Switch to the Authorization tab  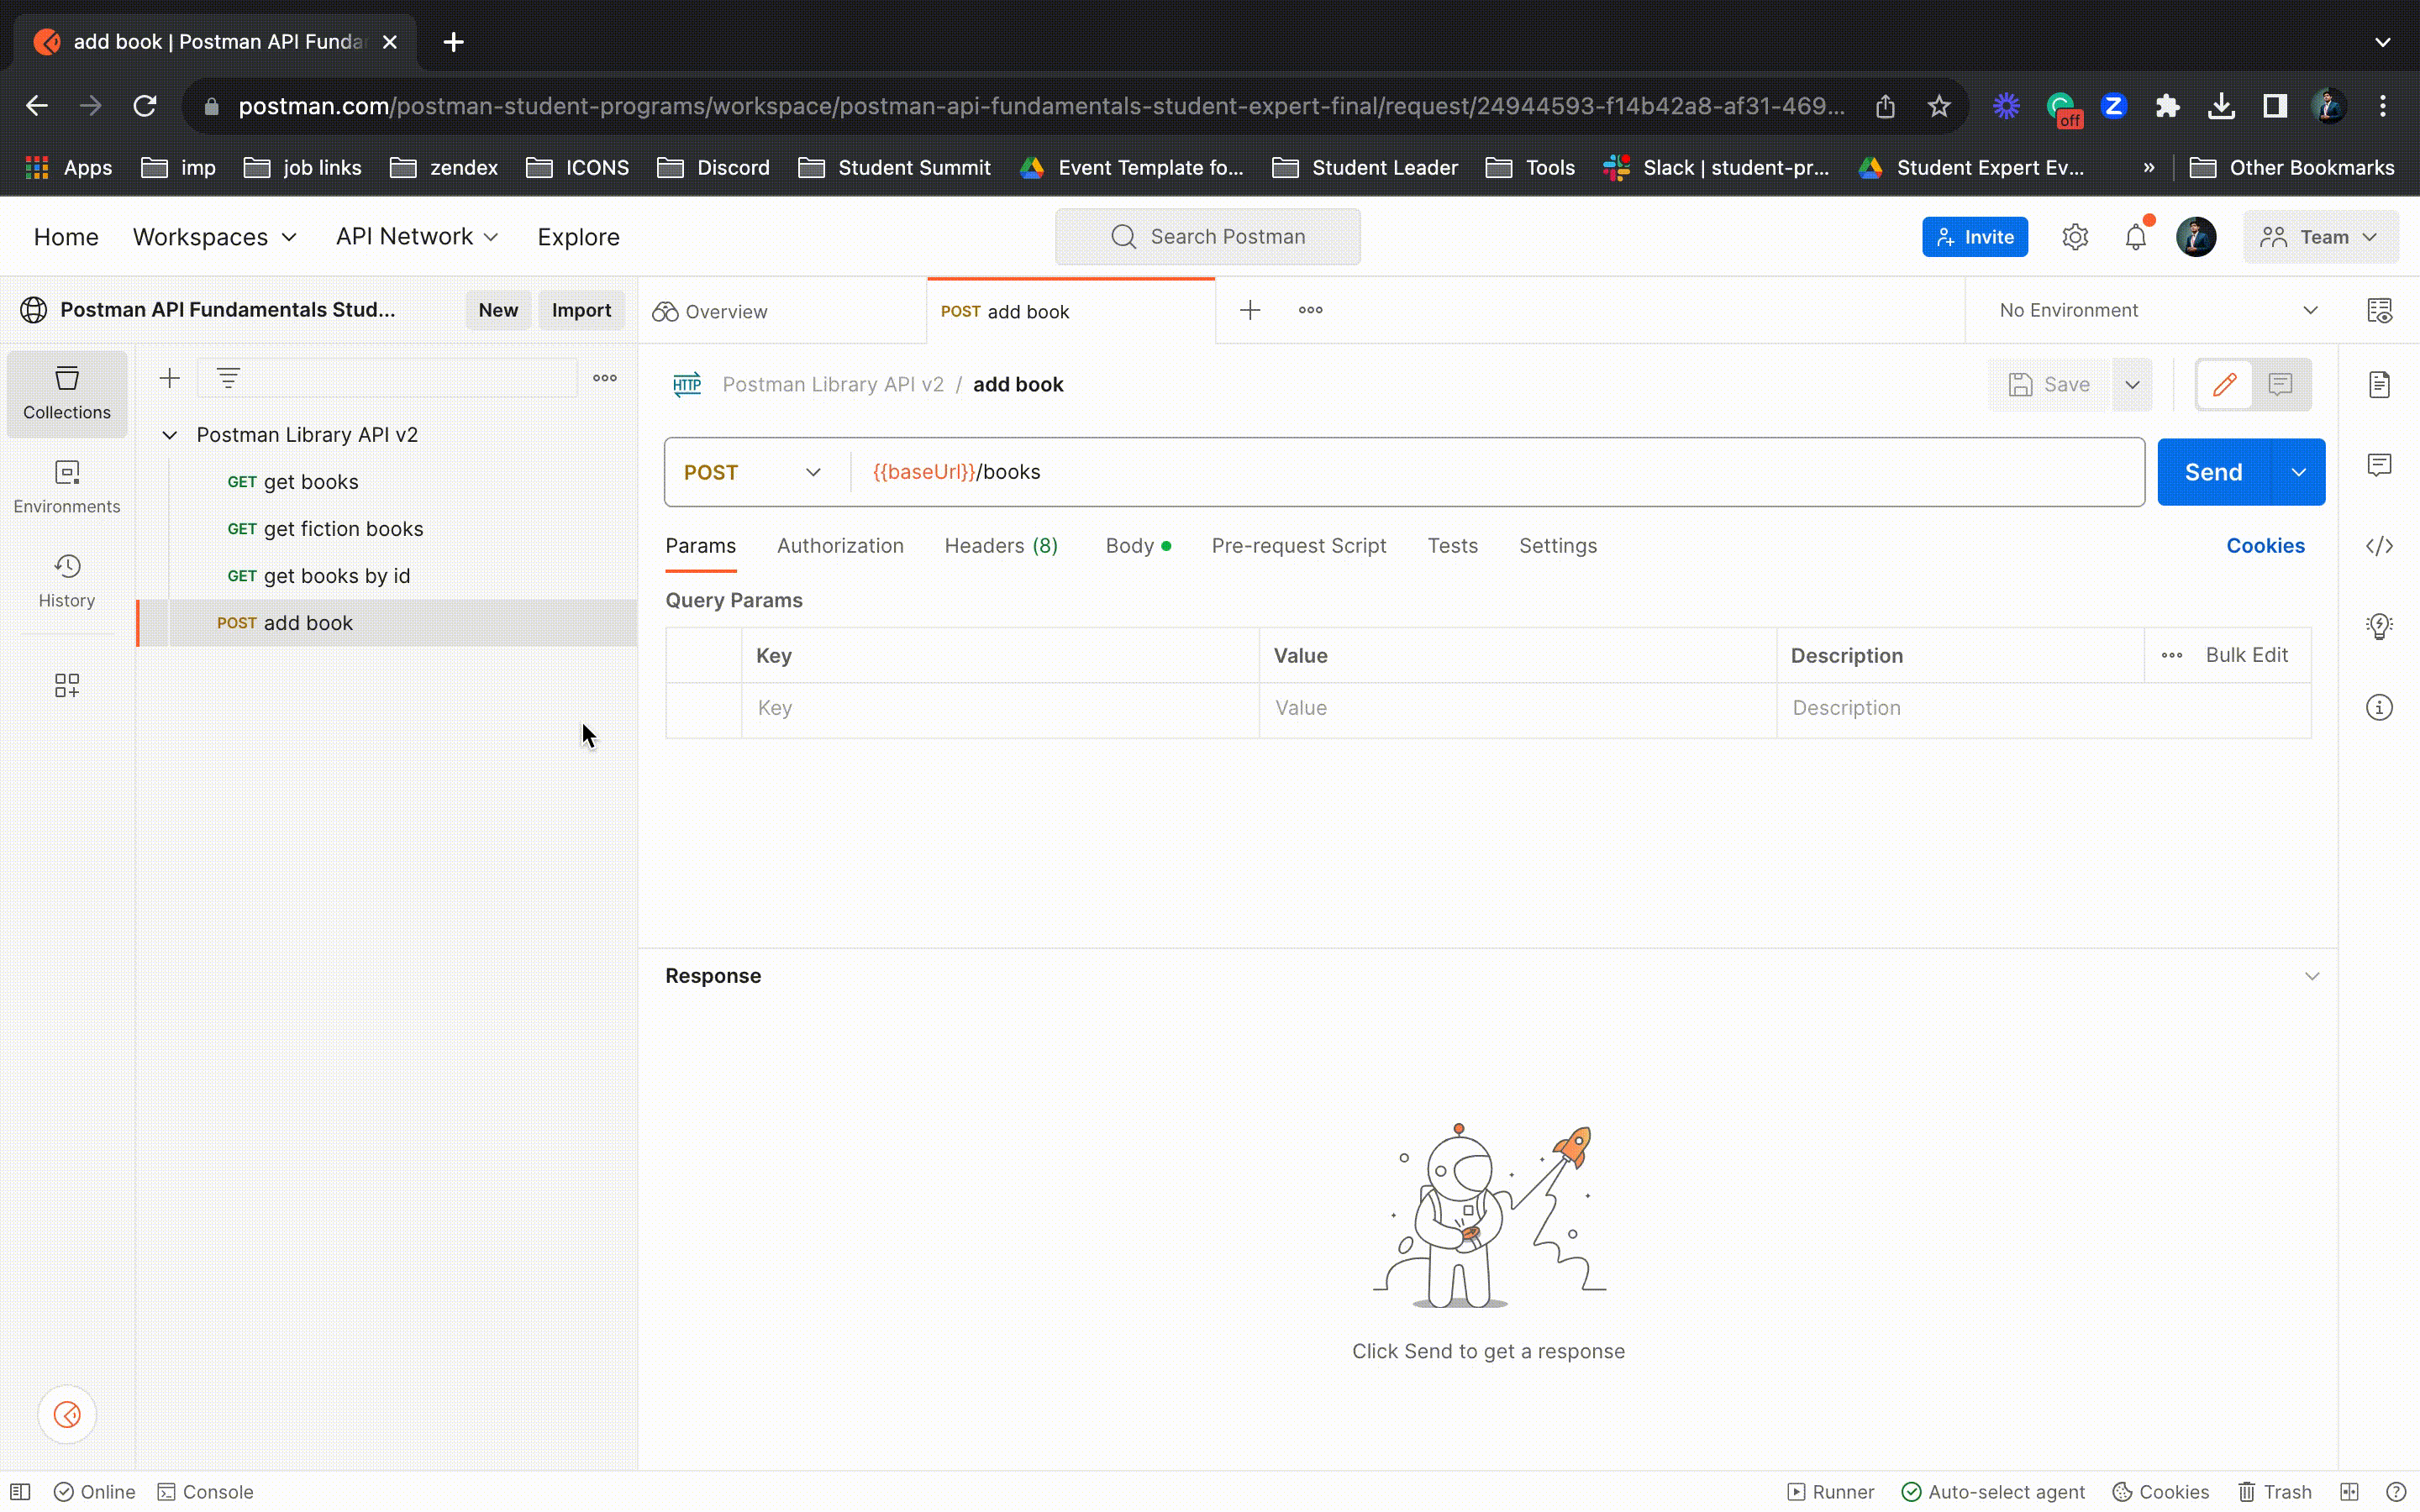(839, 546)
